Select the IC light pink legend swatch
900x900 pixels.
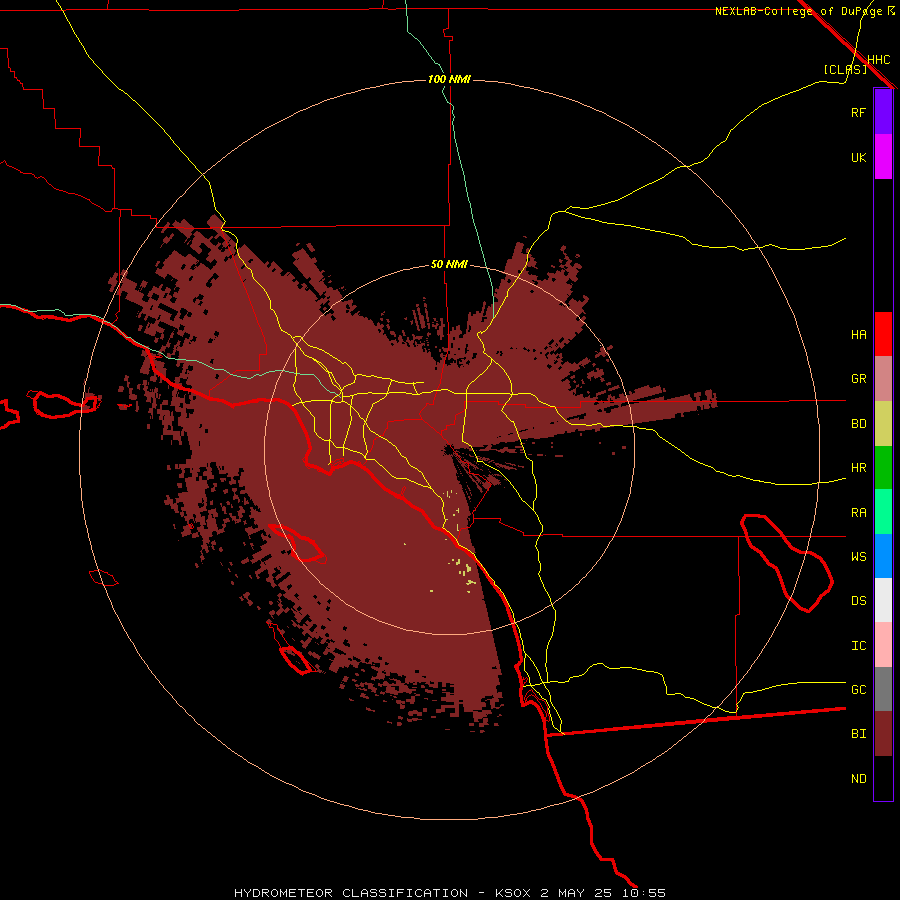tap(883, 645)
